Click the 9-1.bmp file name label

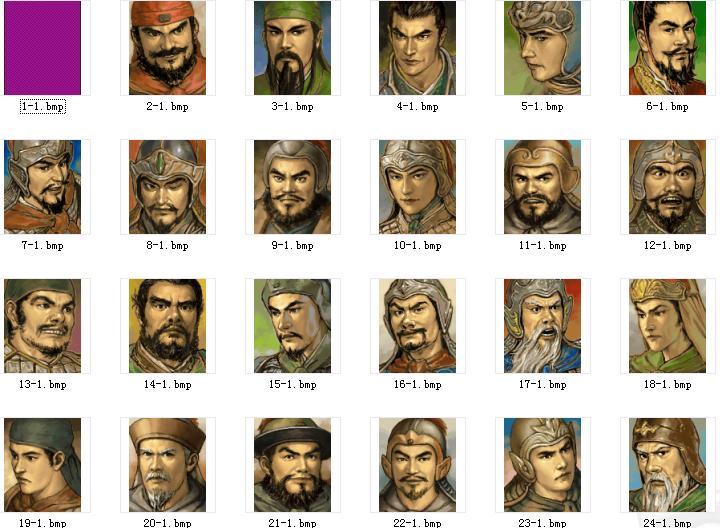[x=292, y=246]
